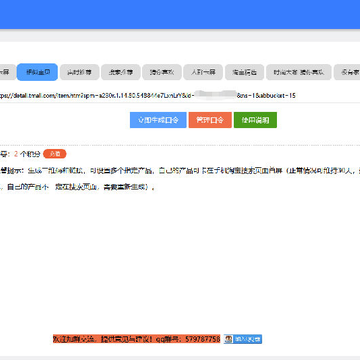Click the join QQ group button with avatar
This screenshot has width=360, height=360.
(x=243, y=339)
